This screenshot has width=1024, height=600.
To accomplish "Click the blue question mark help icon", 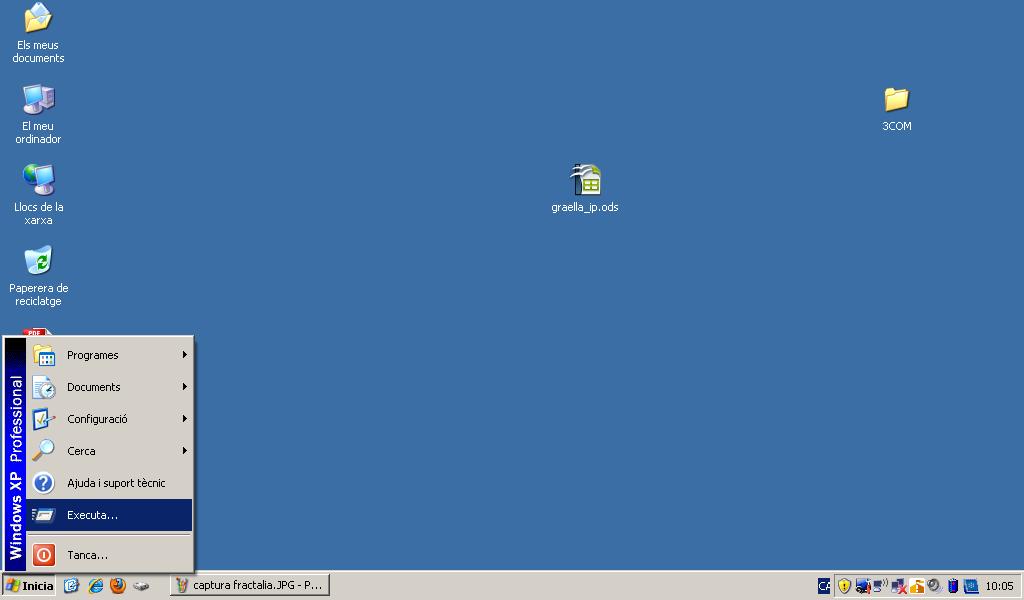I will tap(44, 483).
